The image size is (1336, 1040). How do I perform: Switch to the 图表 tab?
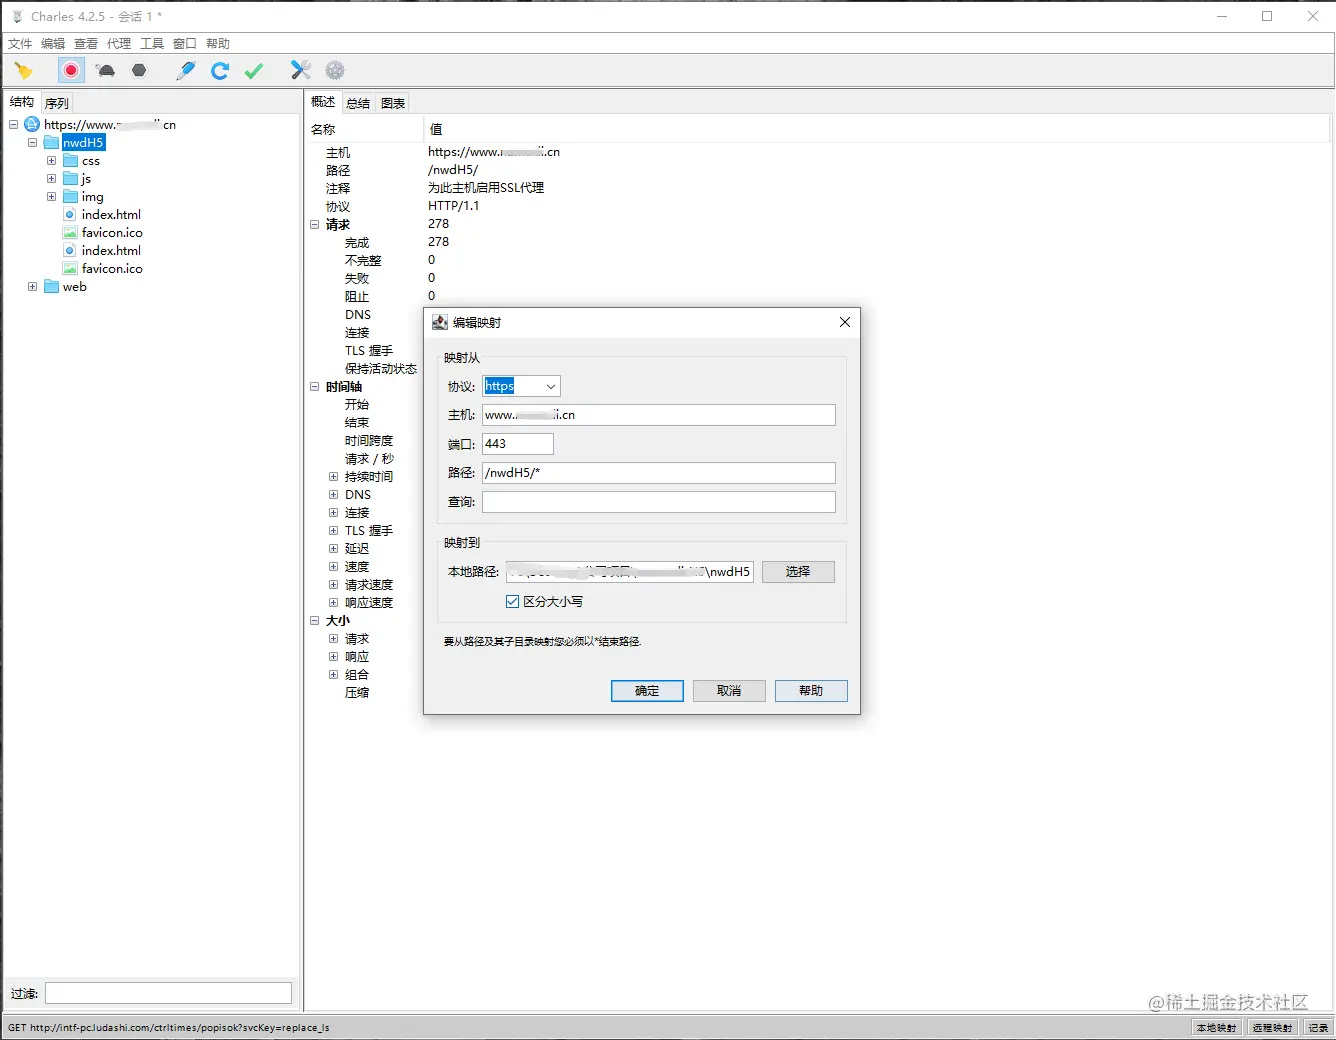click(x=393, y=103)
